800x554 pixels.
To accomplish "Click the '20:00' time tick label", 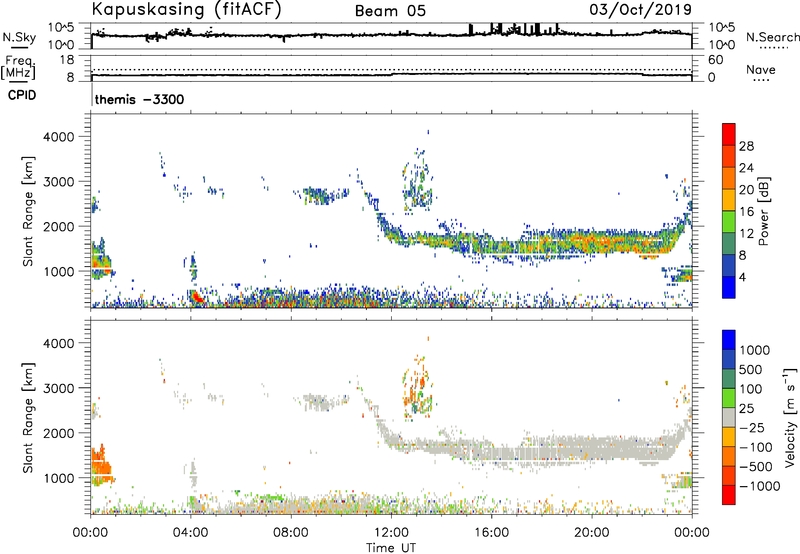I will tap(591, 533).
